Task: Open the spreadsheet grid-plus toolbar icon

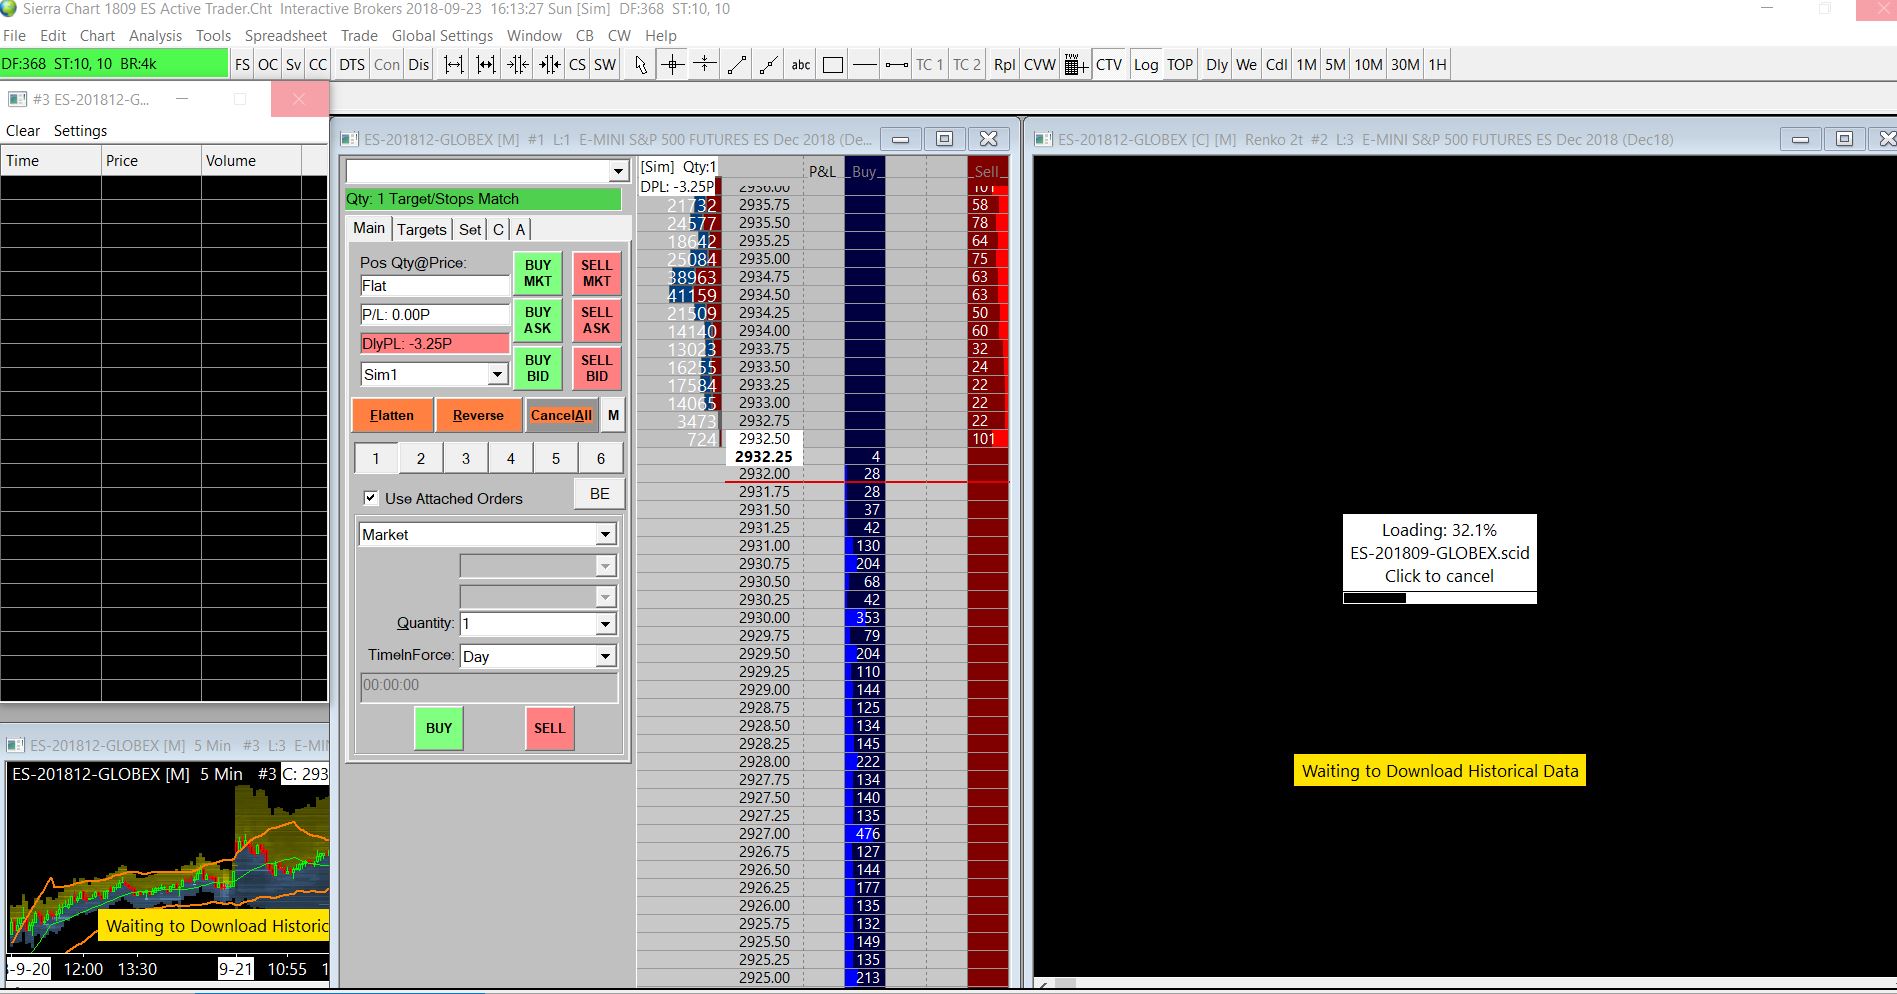Action: click(1076, 65)
